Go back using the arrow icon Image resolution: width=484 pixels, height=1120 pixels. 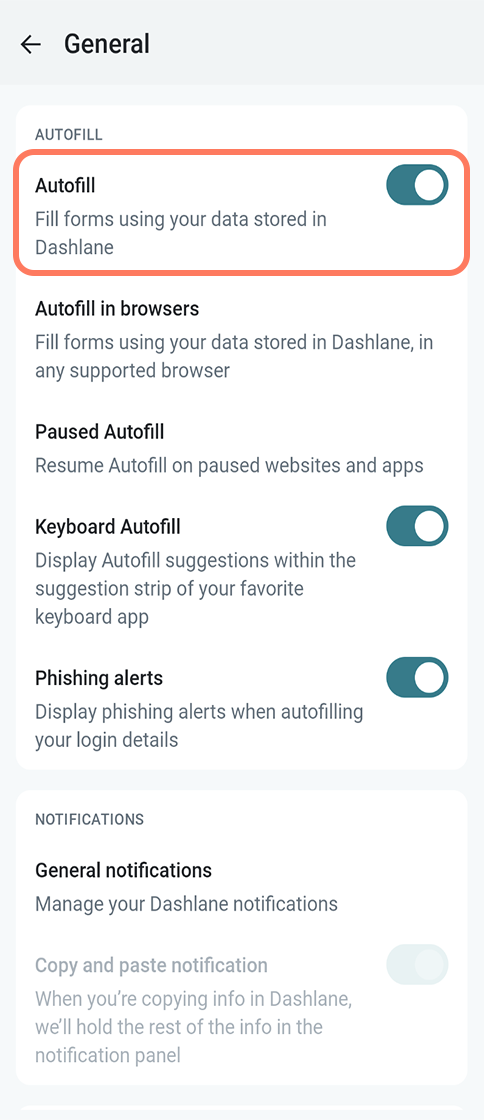pos(31,44)
